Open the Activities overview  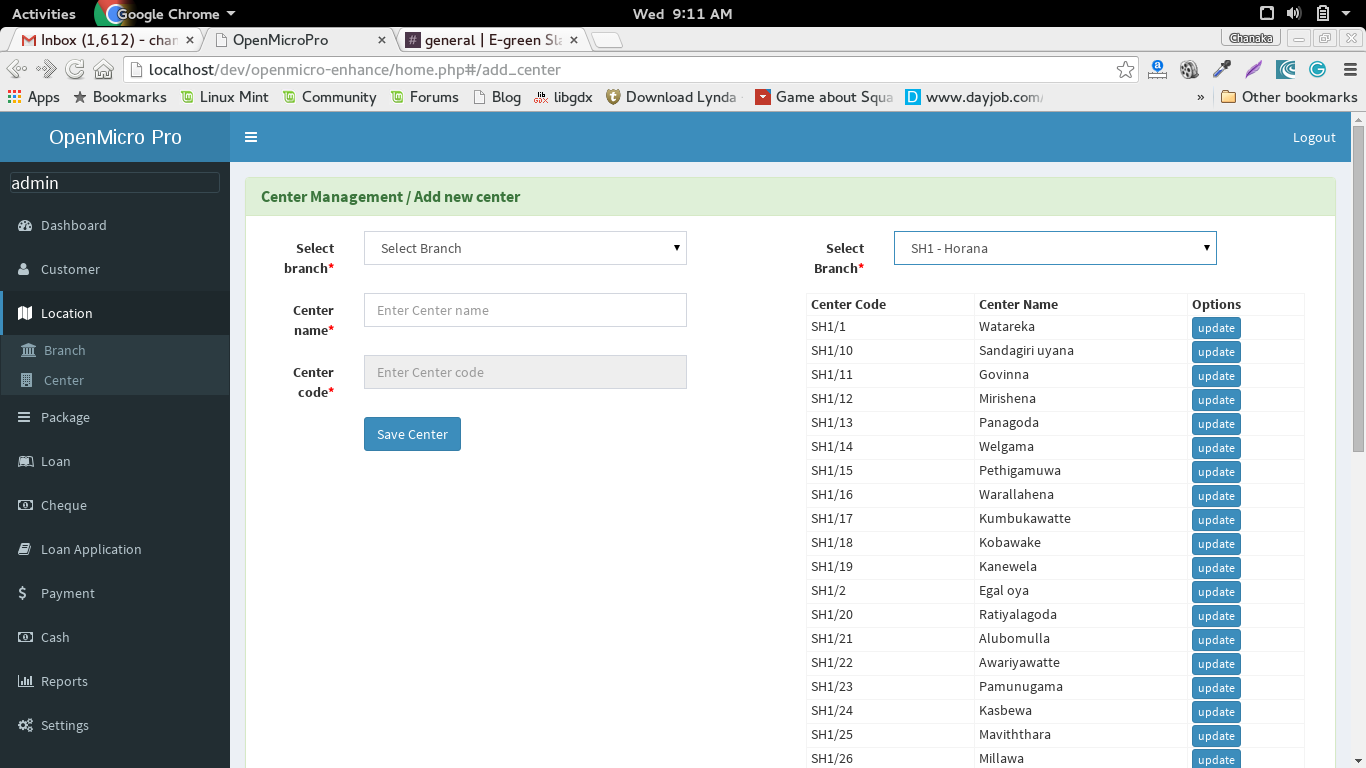click(43, 14)
